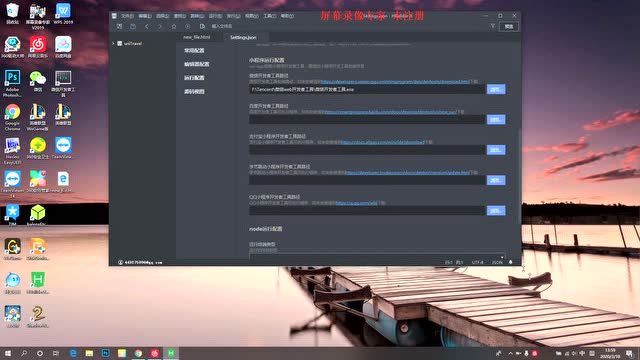
Task: Open Adobe Photoshop desktop shortcut
Action: pos(13,83)
